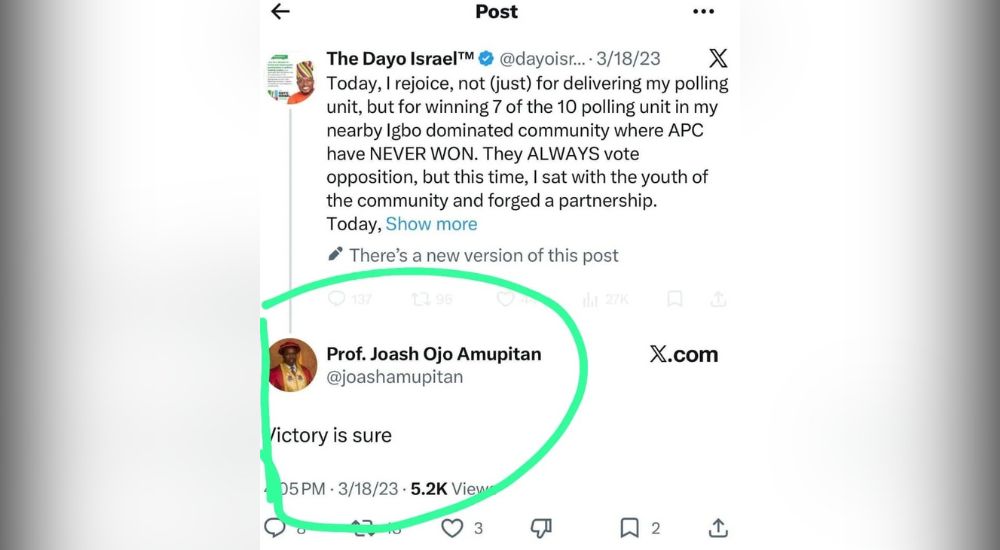Image resolution: width=1000 pixels, height=550 pixels.
Task: Bookmark Dayo Israel's faded original post
Action: (675, 298)
